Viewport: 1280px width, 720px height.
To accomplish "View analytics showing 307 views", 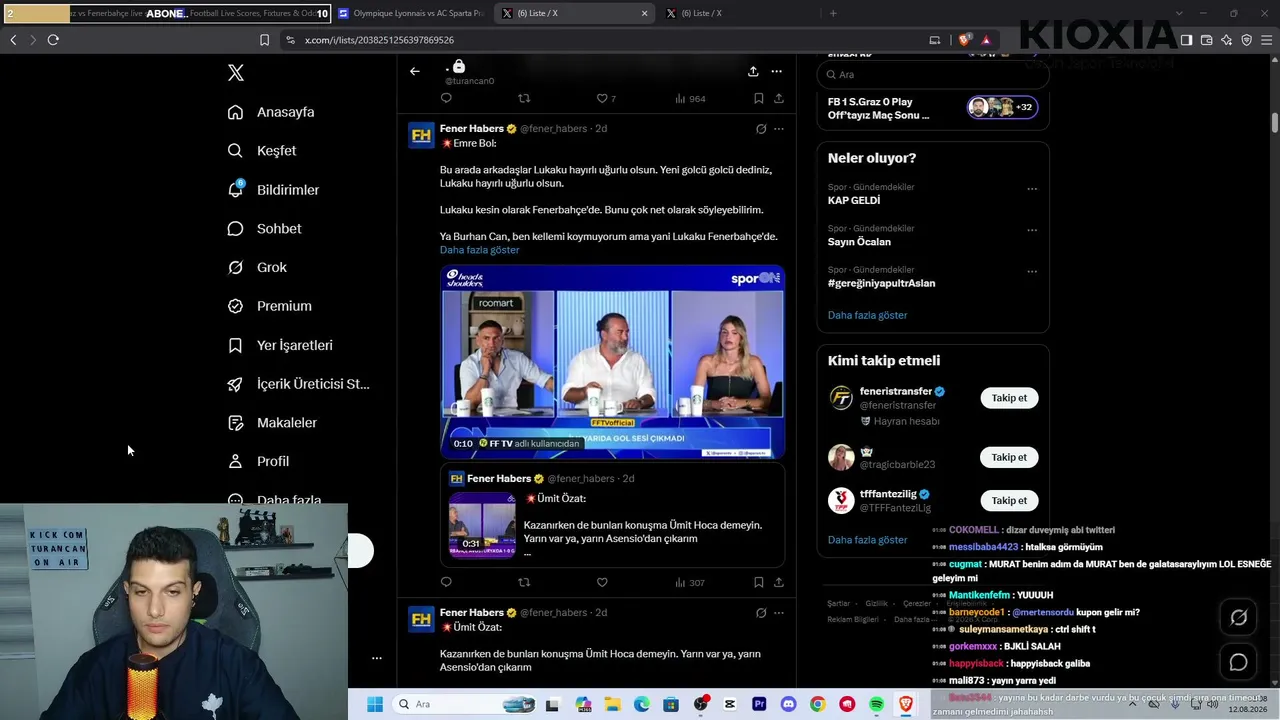I will click(691, 582).
